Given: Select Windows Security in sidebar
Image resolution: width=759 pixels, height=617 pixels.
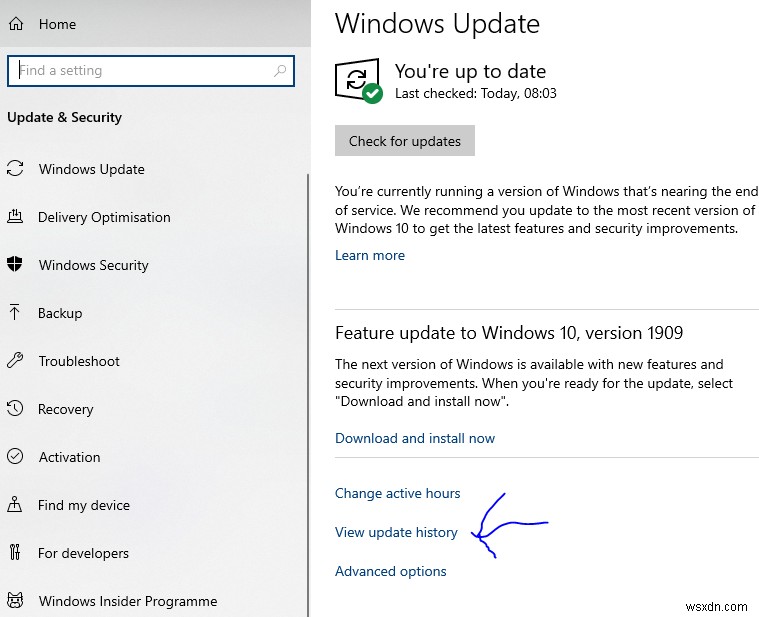Looking at the screenshot, I should pyautogui.click(x=93, y=265).
